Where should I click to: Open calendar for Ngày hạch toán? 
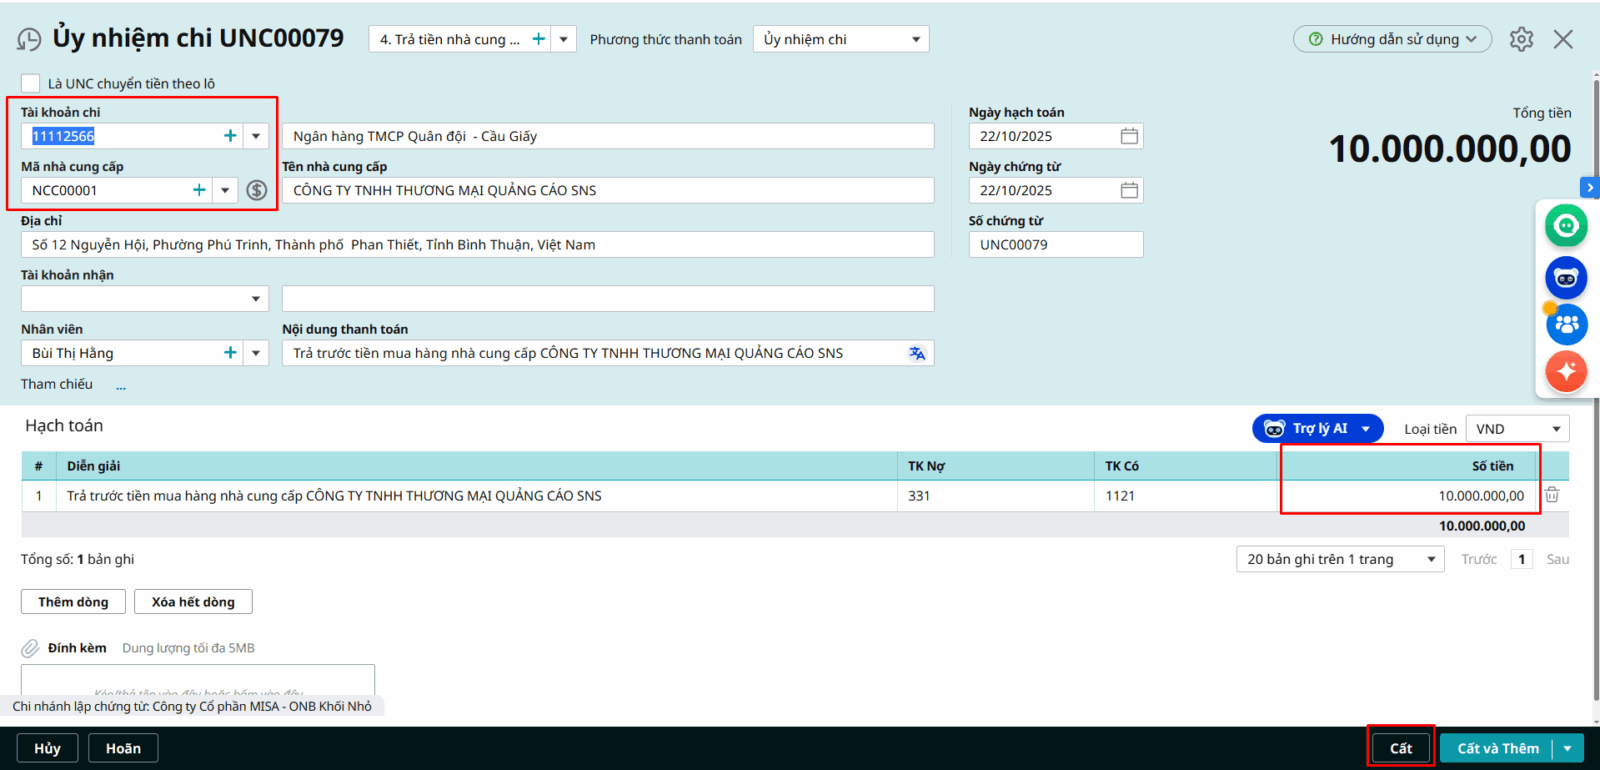tap(1129, 136)
